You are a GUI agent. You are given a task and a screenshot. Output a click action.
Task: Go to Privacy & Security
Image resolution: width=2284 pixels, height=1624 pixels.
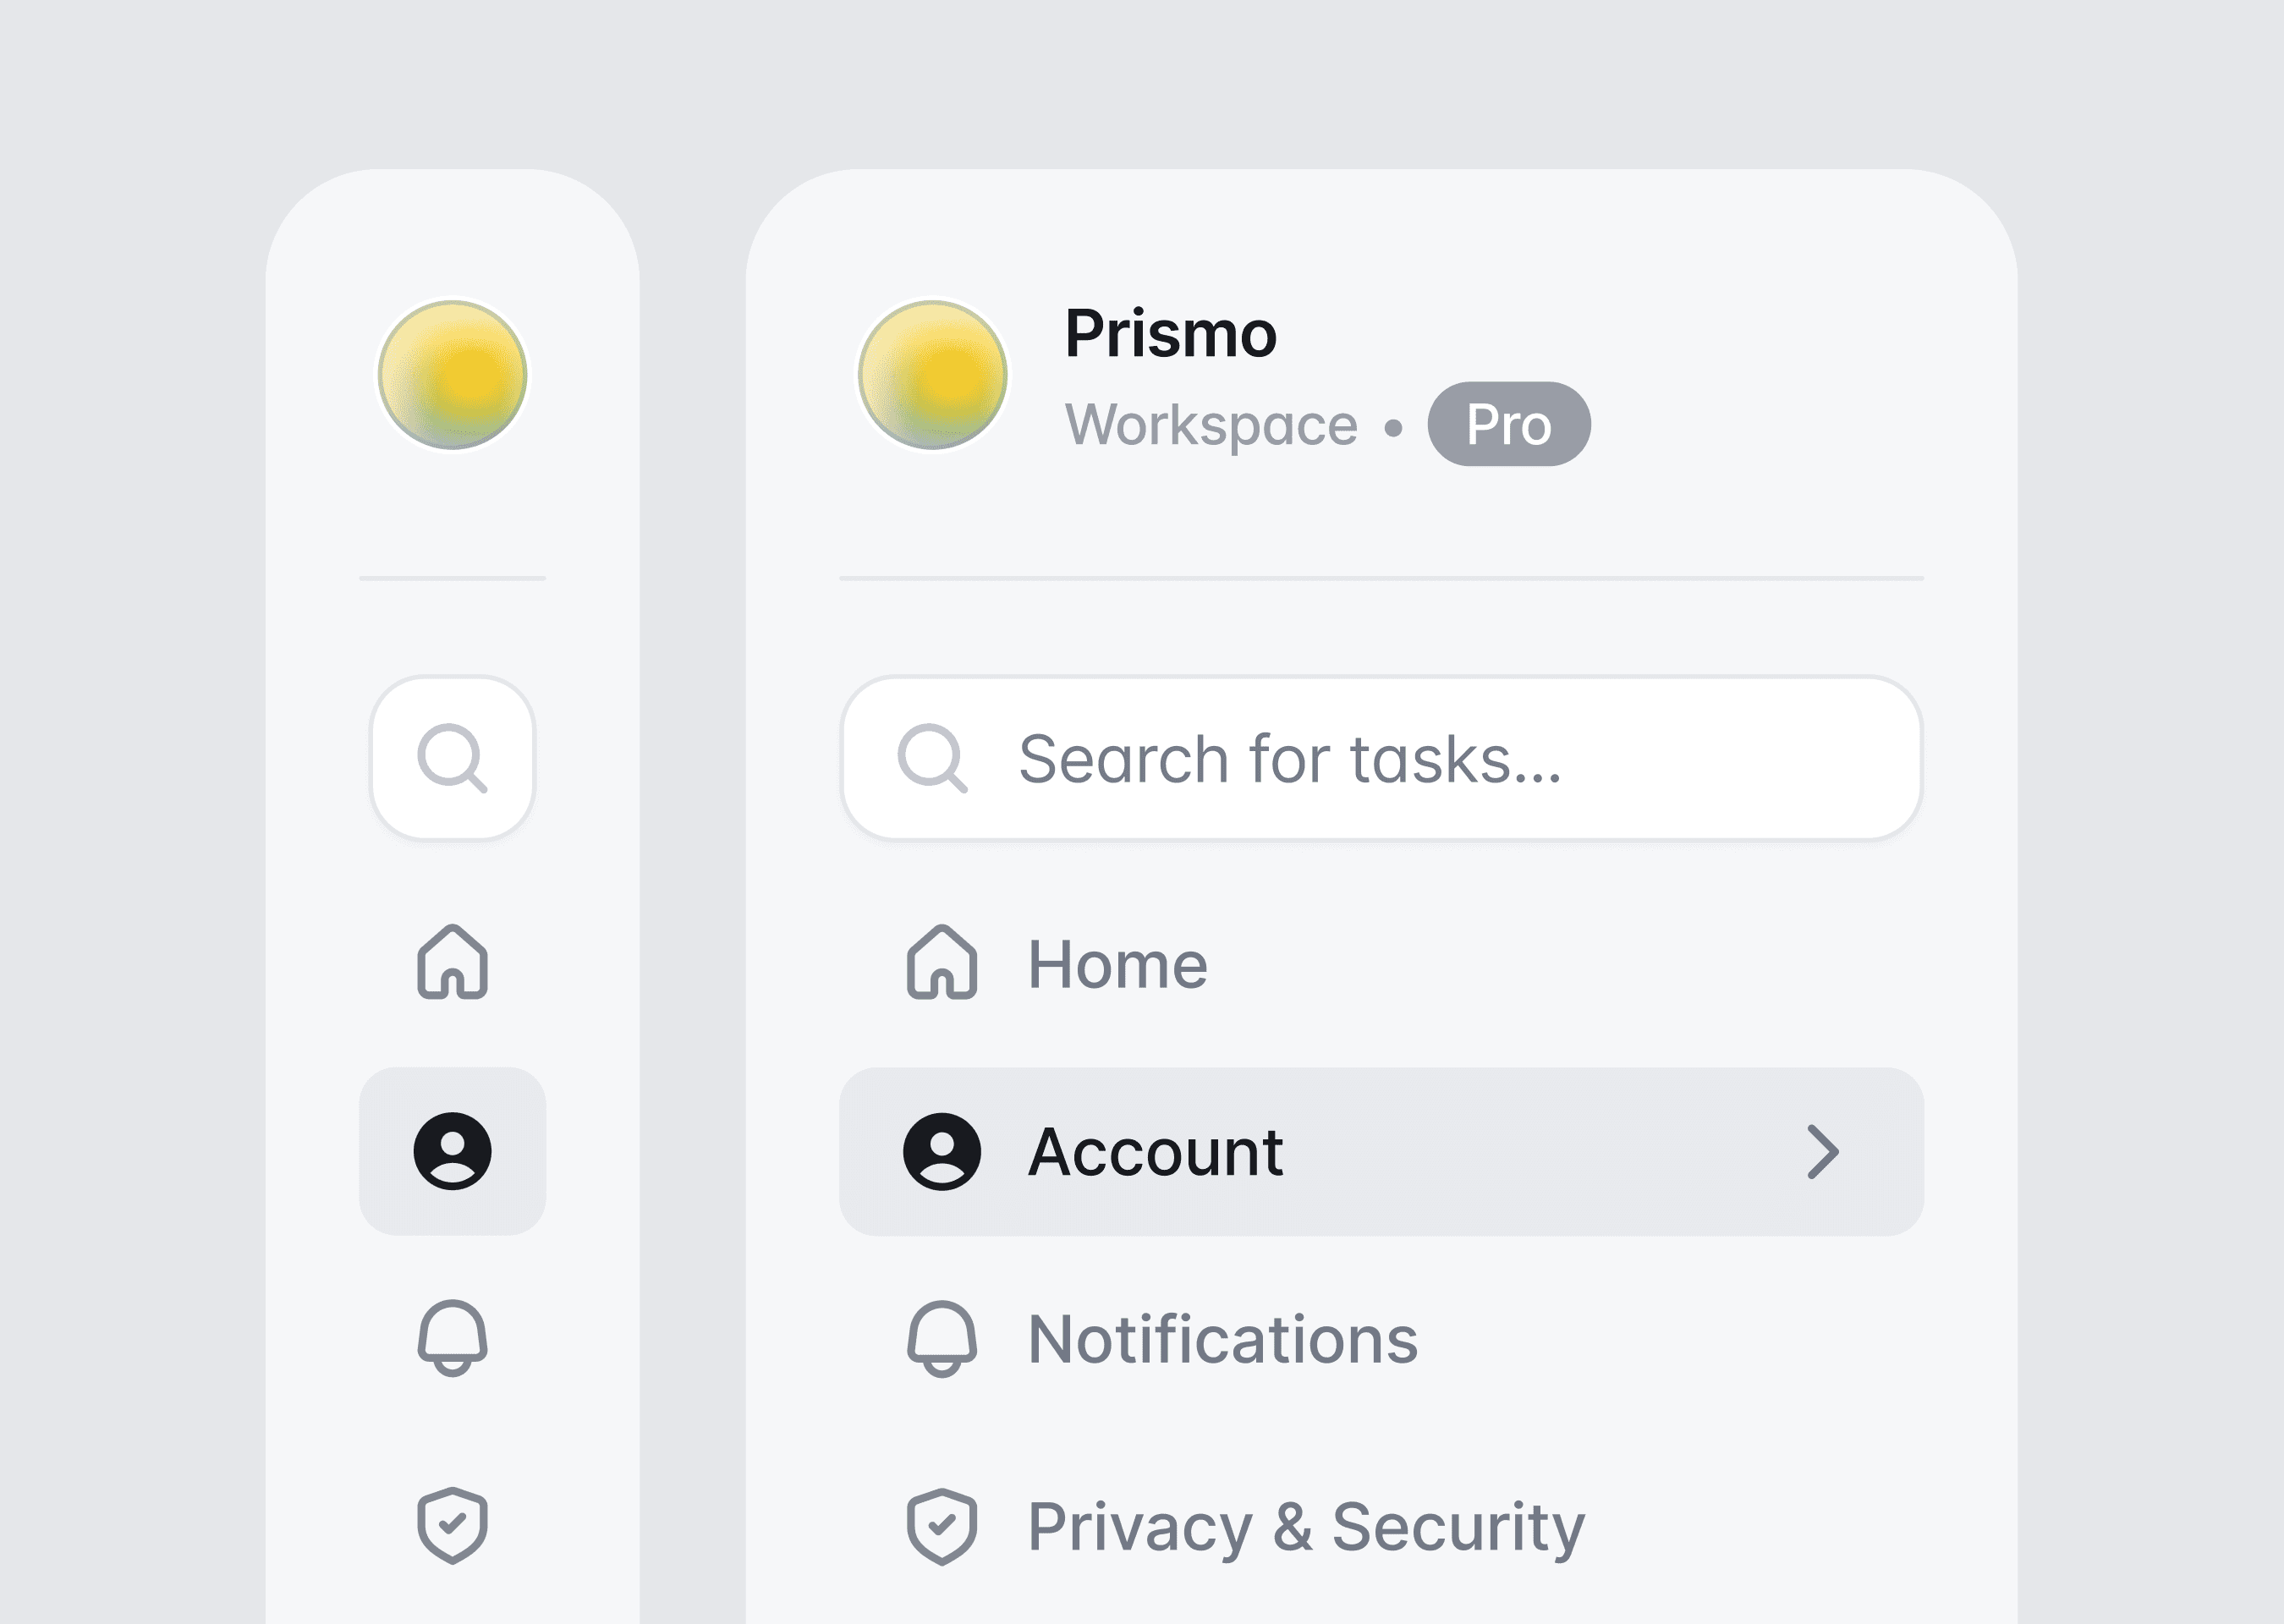[1305, 1527]
